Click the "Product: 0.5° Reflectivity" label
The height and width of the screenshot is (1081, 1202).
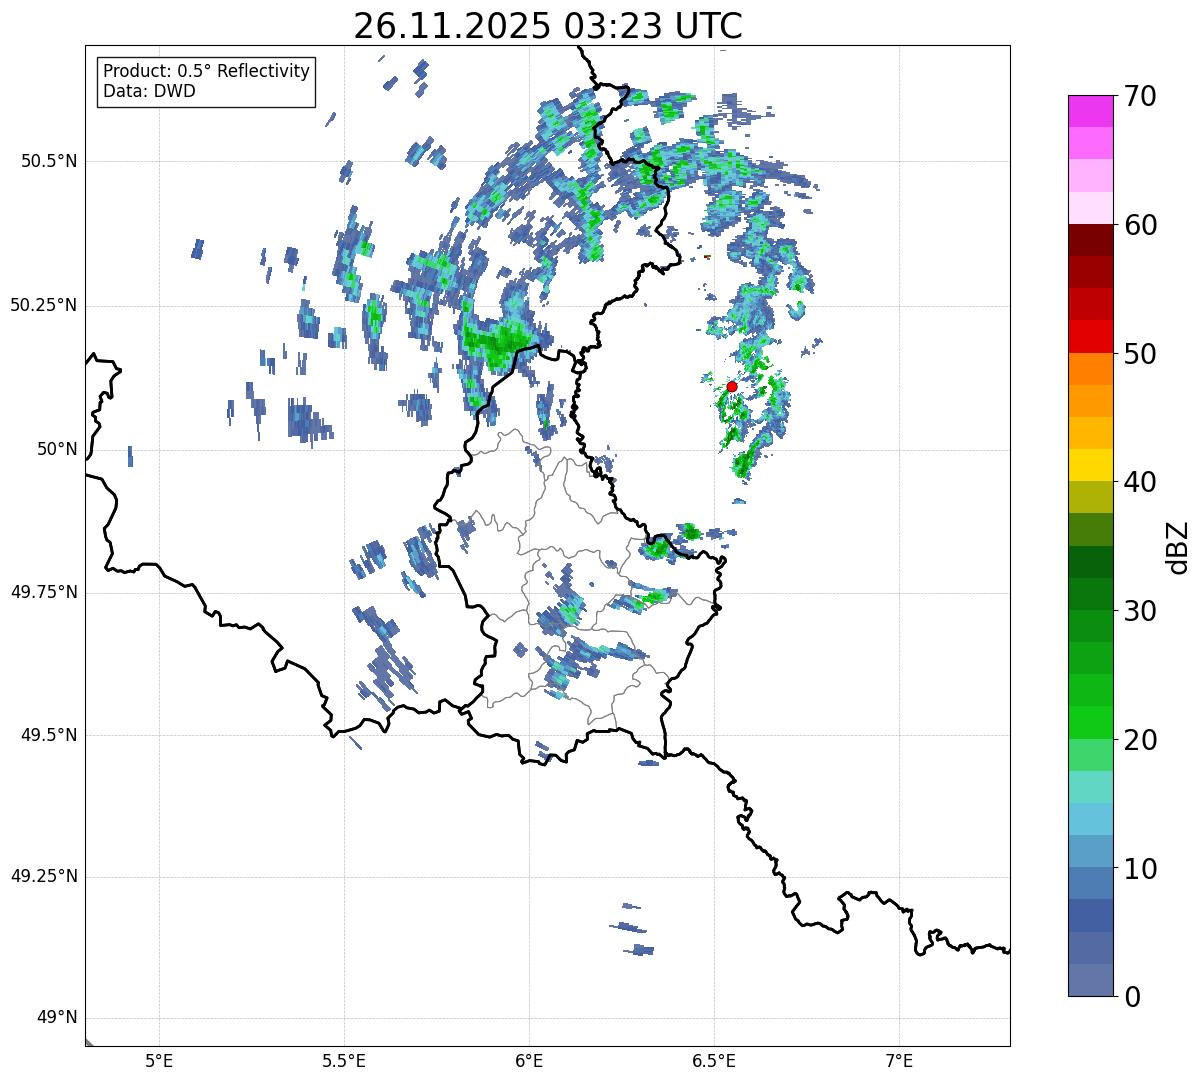click(x=207, y=72)
